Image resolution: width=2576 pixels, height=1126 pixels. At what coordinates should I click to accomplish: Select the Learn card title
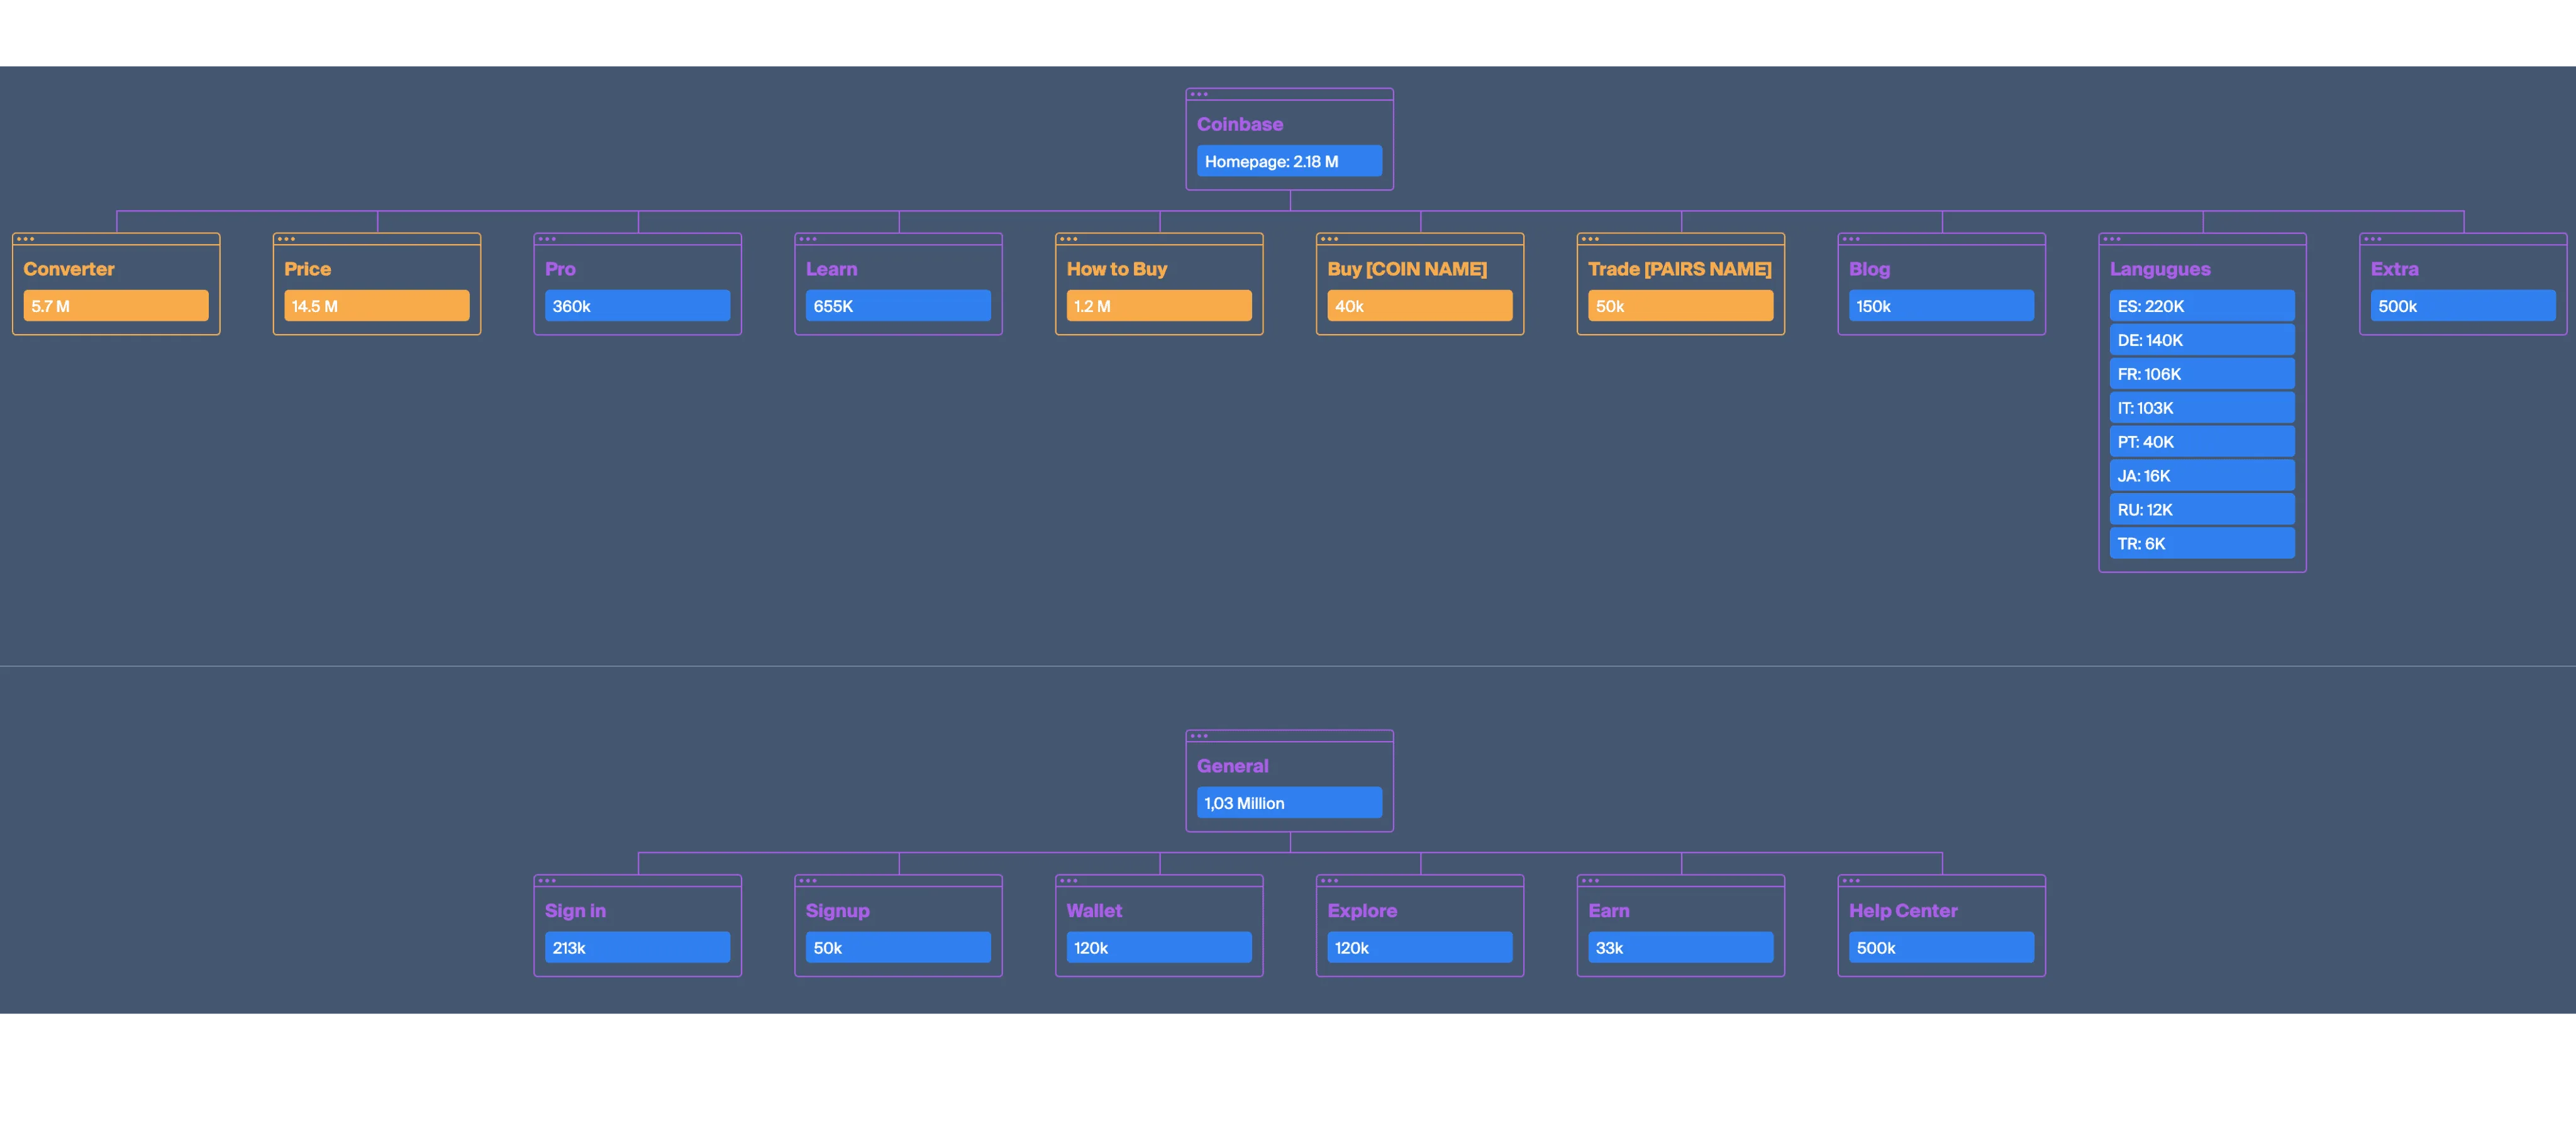tap(831, 268)
